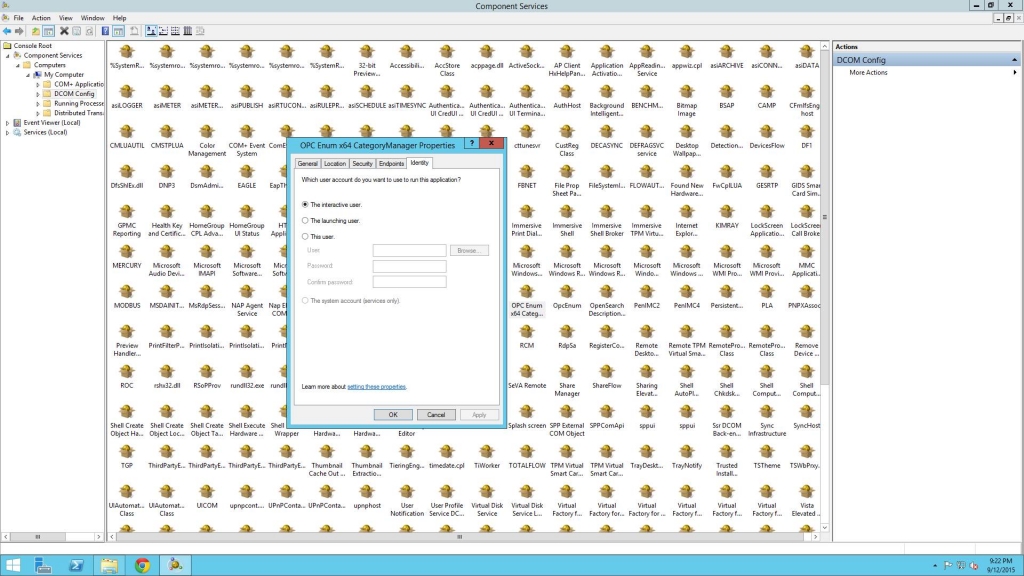Select the UICOM component icon
This screenshot has width=1024, height=576.
pos(207,496)
